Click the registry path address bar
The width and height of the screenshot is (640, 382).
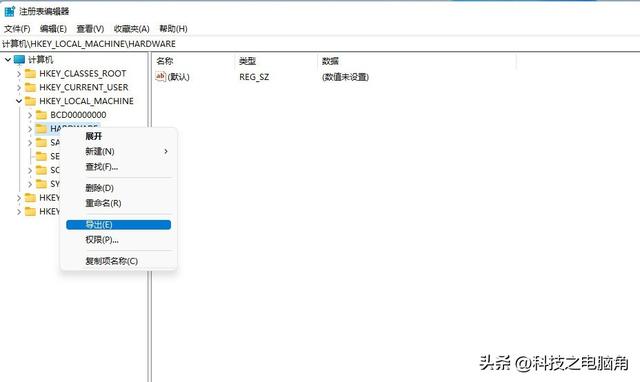pos(320,44)
